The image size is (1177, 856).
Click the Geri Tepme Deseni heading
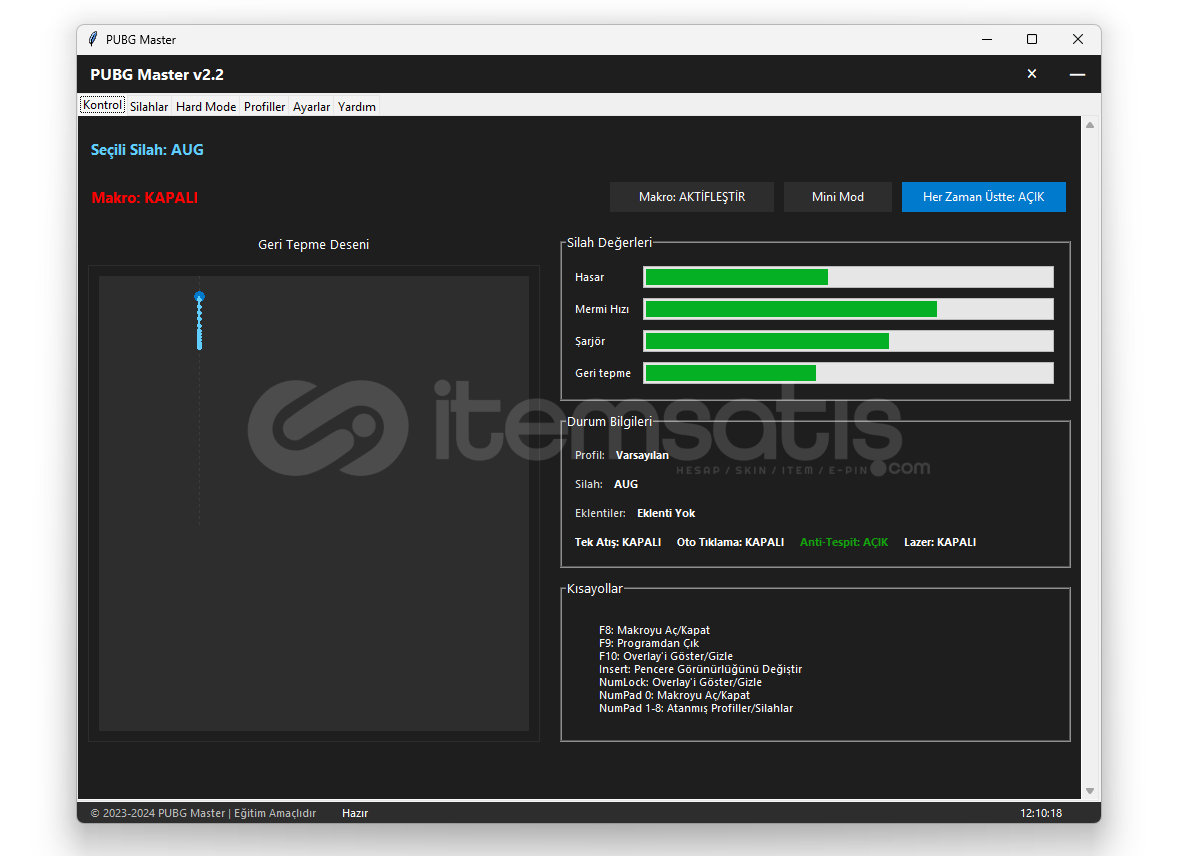pyautogui.click(x=314, y=245)
